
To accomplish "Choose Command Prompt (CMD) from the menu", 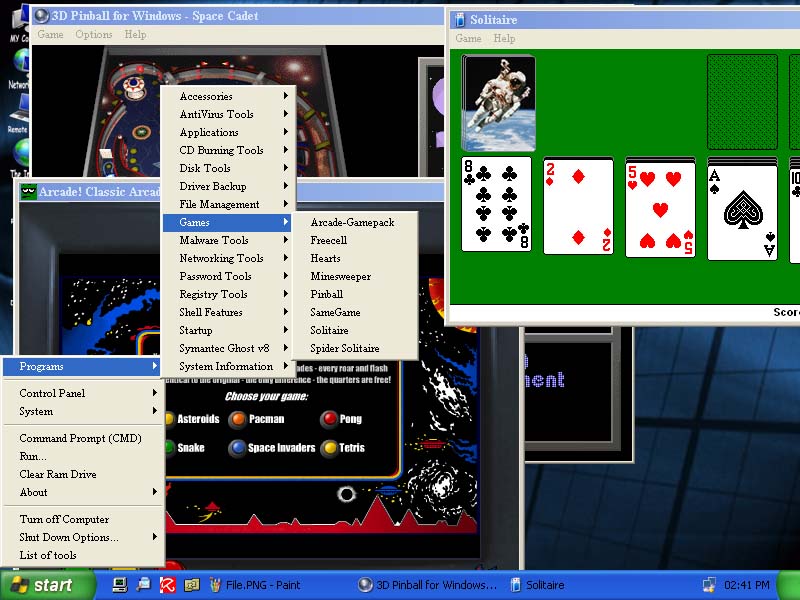I will click(80, 438).
